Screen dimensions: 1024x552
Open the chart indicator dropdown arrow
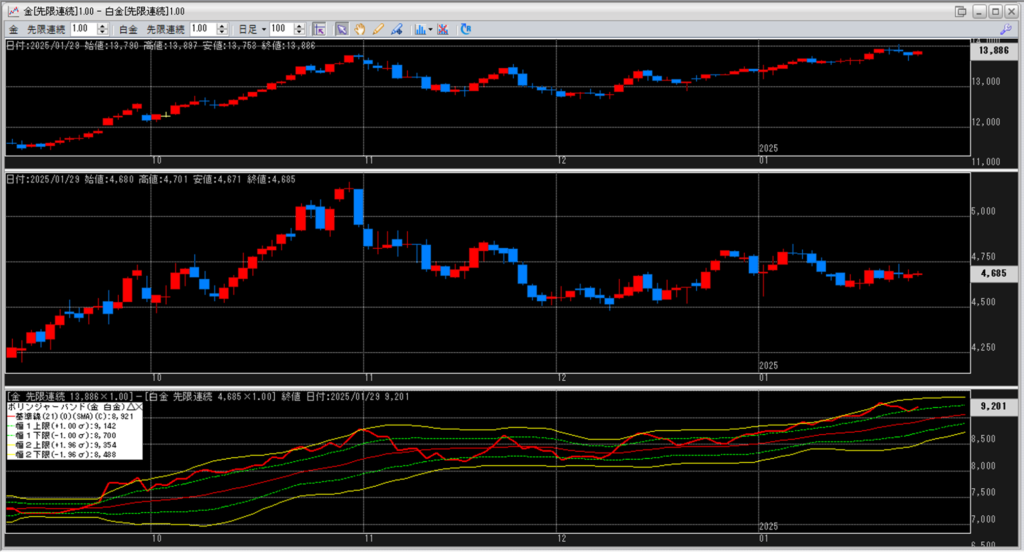point(430,29)
